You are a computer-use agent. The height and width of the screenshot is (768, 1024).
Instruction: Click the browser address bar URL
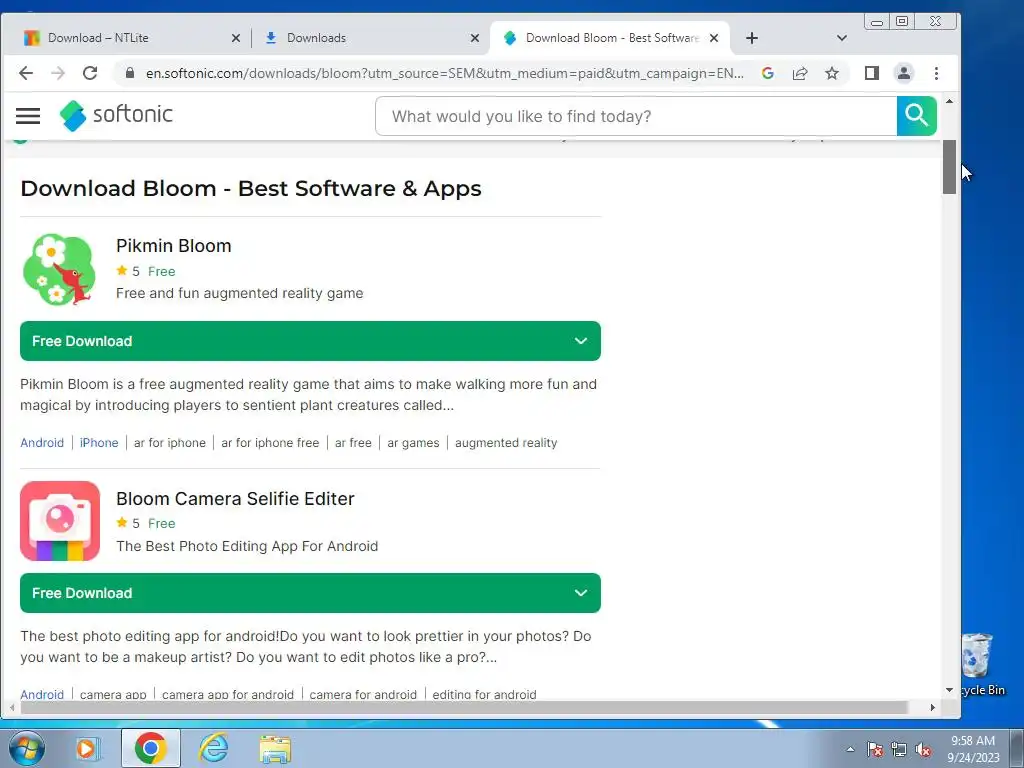pos(444,73)
